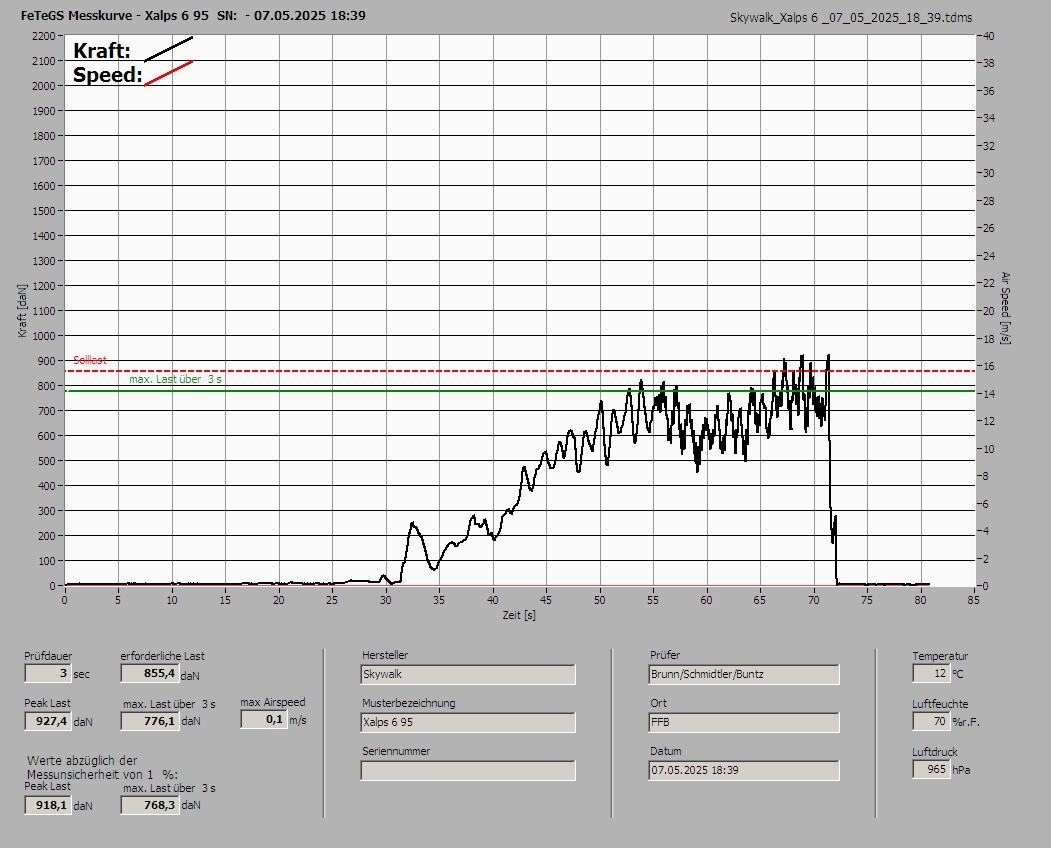Click the red Solllast label in chart

90,360
